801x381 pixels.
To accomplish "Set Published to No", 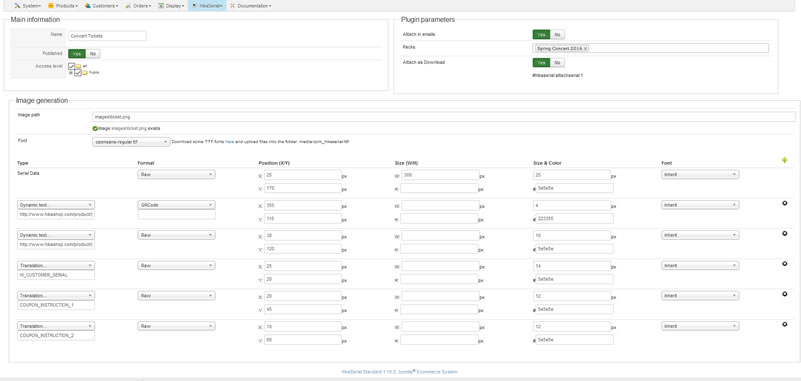I will tap(93, 53).
